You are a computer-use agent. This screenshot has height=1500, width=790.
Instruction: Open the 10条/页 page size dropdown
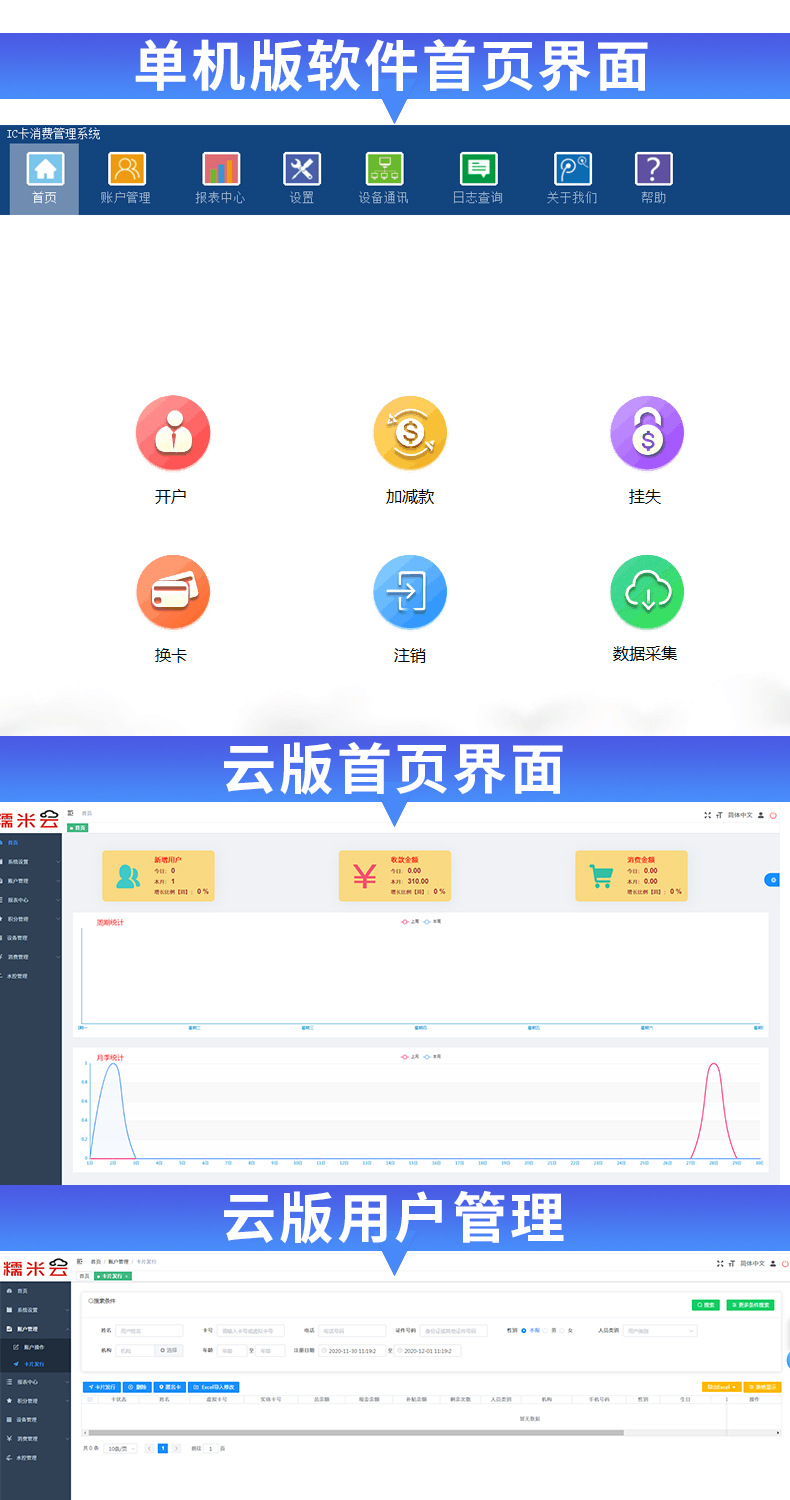tap(121, 1448)
